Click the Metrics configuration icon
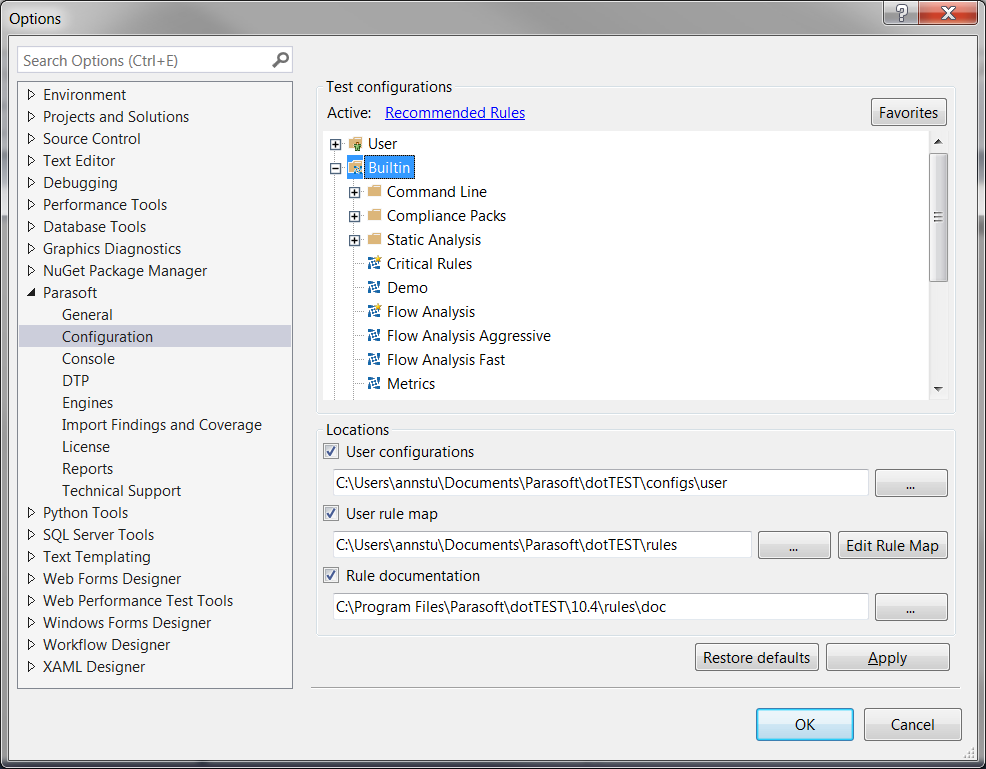Viewport: 986px width, 769px height. (375, 383)
